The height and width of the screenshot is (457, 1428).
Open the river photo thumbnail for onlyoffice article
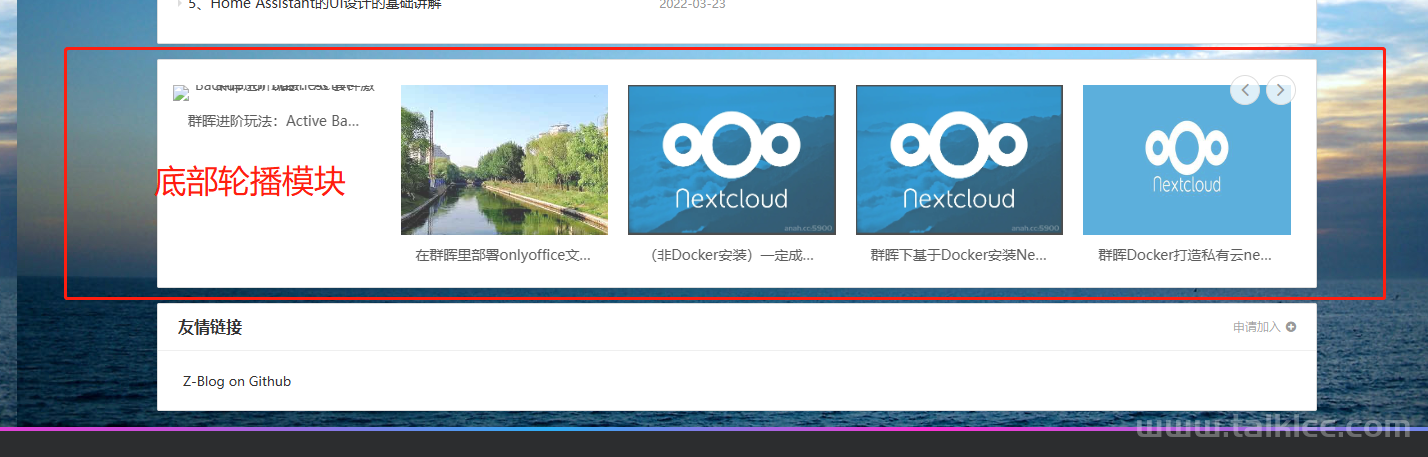pyautogui.click(x=504, y=160)
